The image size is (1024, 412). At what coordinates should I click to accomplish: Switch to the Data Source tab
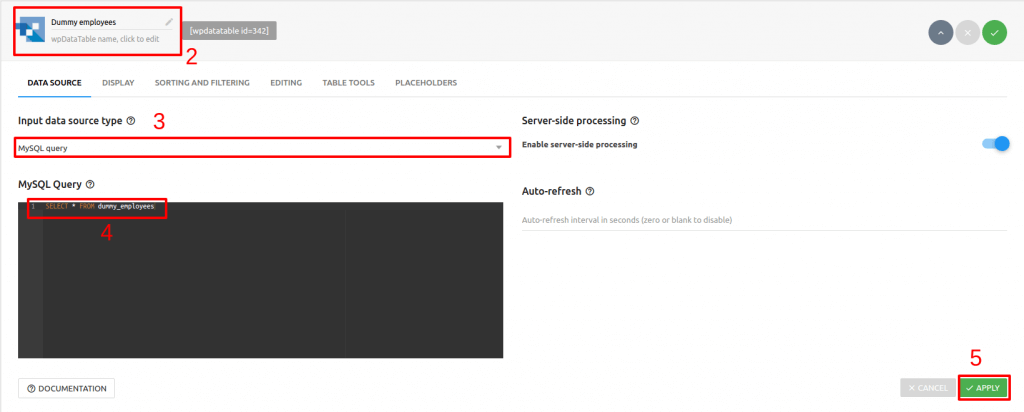tap(54, 83)
